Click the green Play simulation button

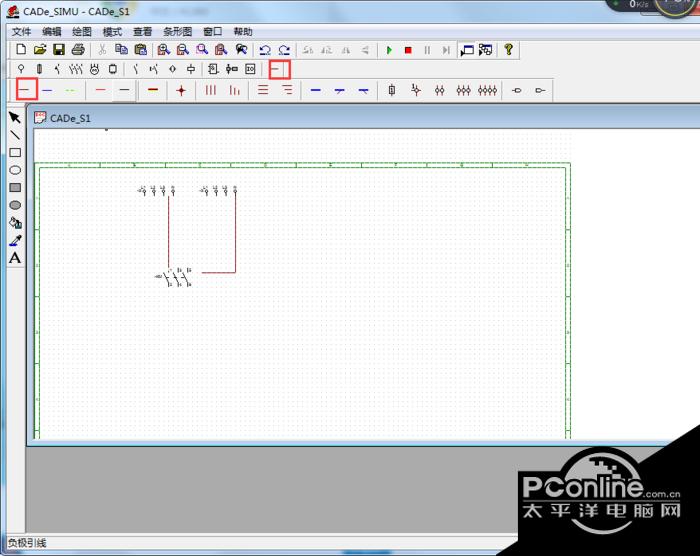click(x=389, y=50)
